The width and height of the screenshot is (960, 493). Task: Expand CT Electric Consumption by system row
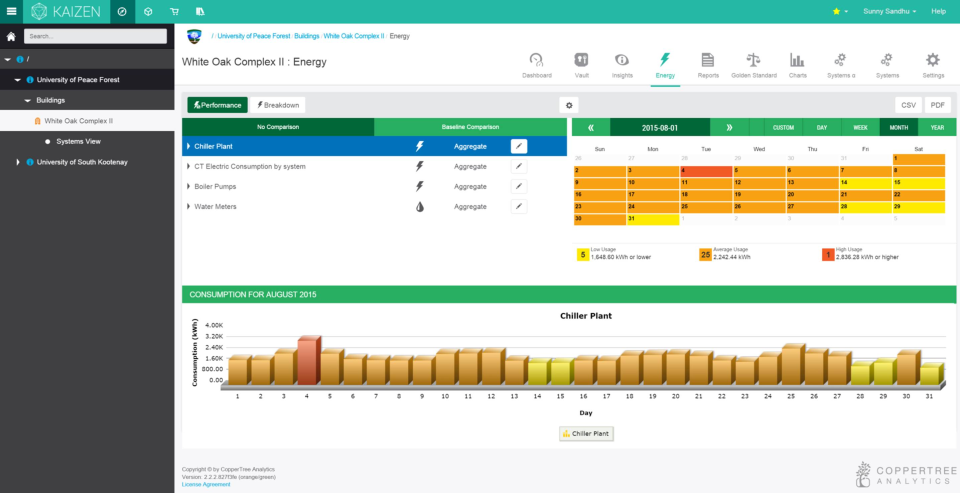189,167
